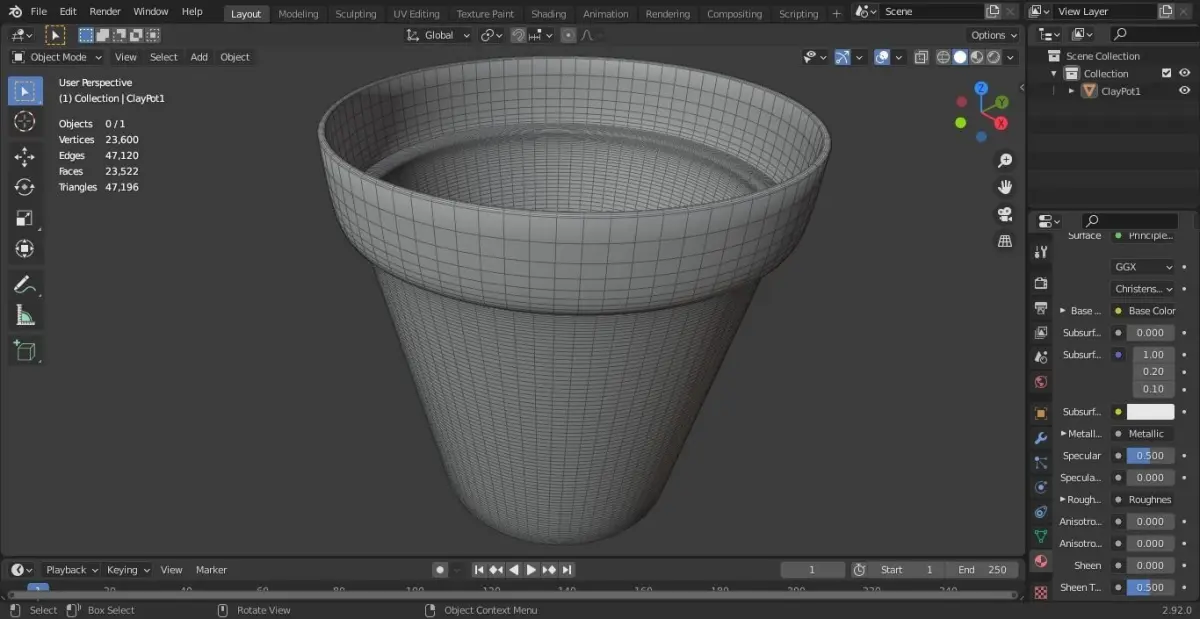Toggle camera view in viewport

(x=1005, y=214)
